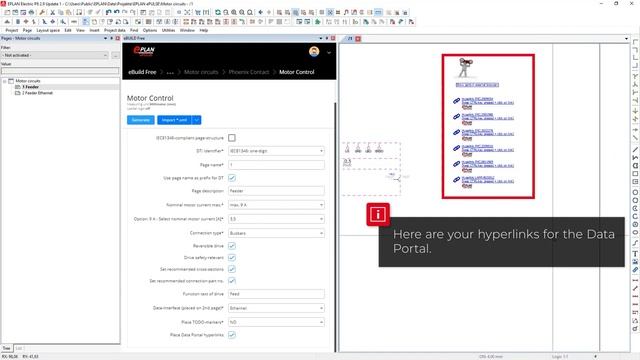The image size is (640, 360).
Task: Click the green tree icon in the second toolbar row
Action: tap(318, 22)
